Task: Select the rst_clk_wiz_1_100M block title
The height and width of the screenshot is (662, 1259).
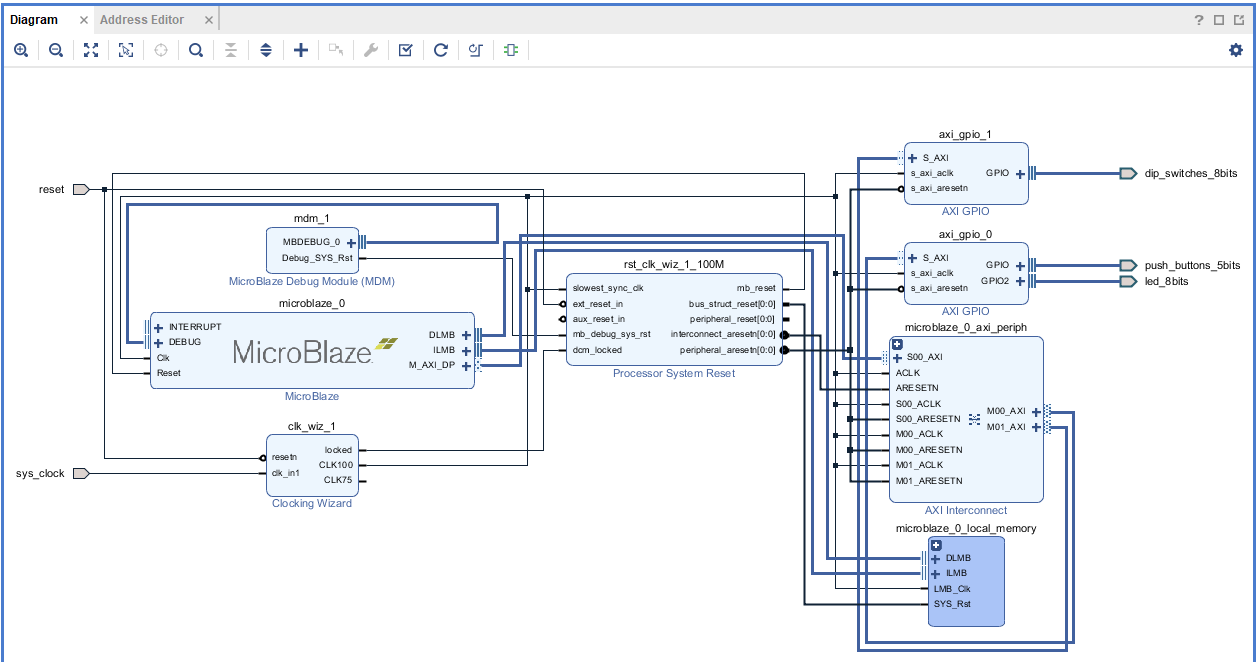Action: pos(674,264)
